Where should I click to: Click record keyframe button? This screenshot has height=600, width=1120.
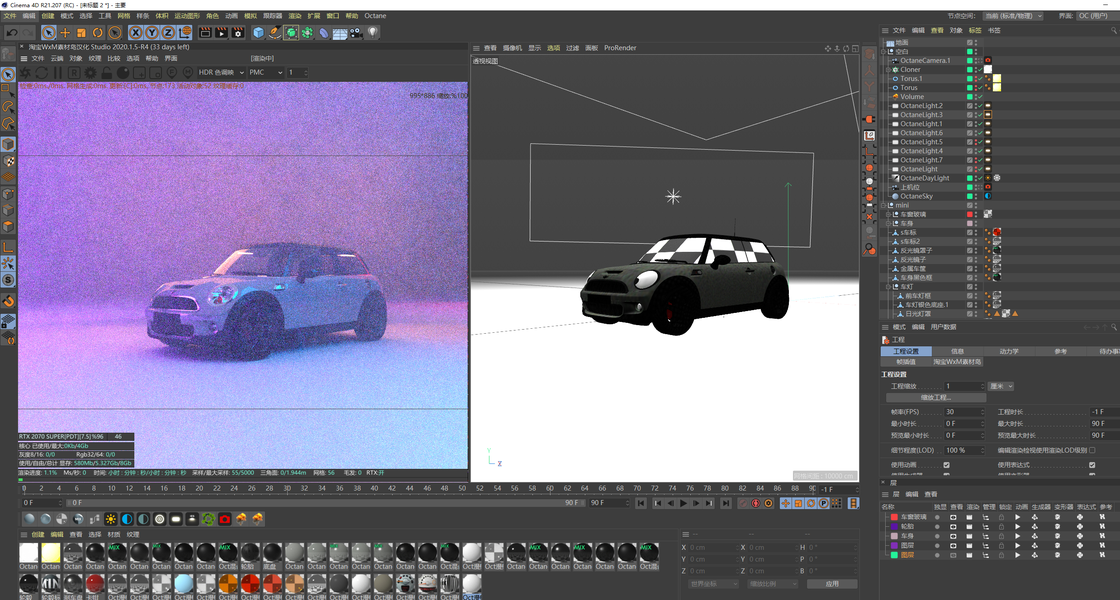pyautogui.click(x=743, y=503)
